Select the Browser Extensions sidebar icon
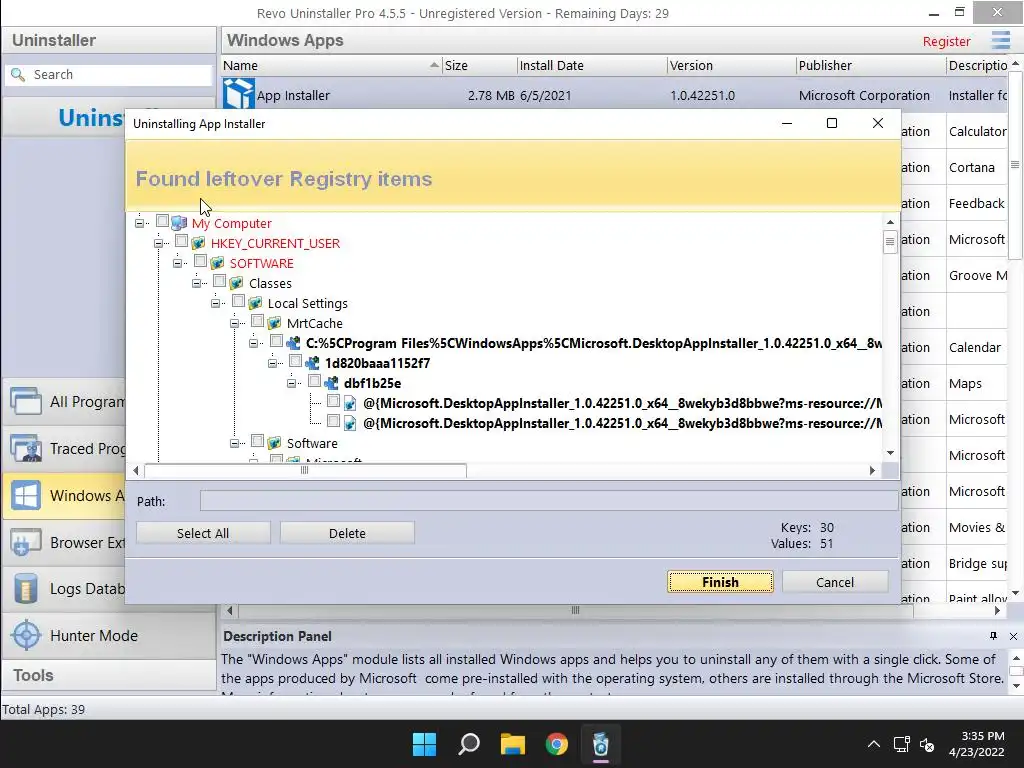The width and height of the screenshot is (1024, 768). coord(26,542)
